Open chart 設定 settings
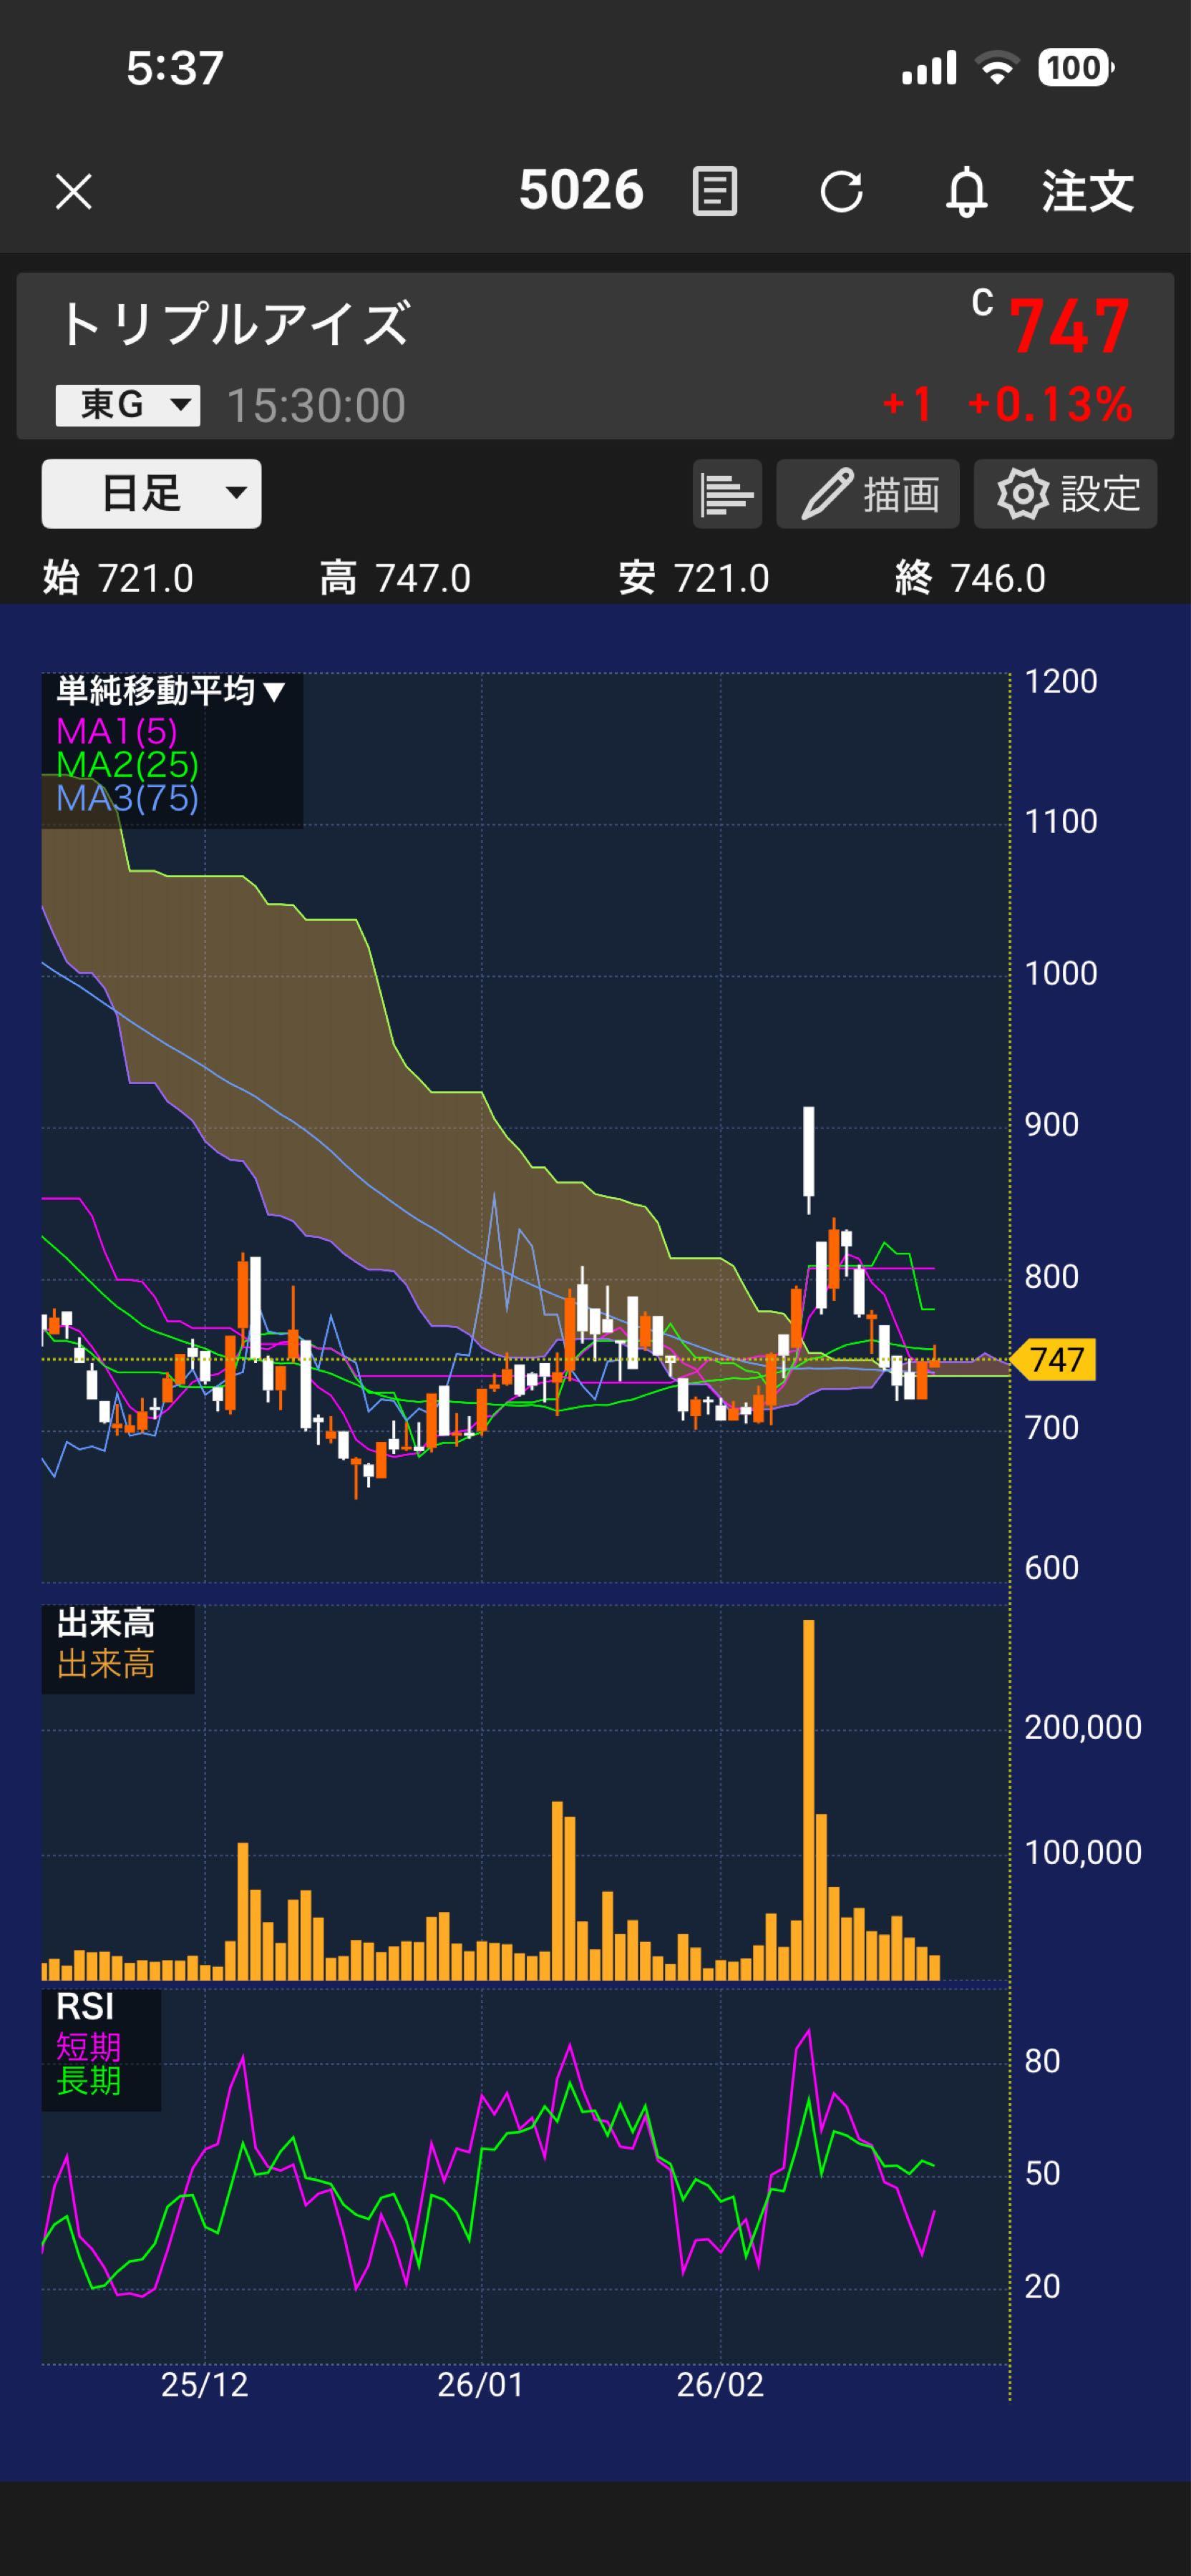 (1065, 493)
